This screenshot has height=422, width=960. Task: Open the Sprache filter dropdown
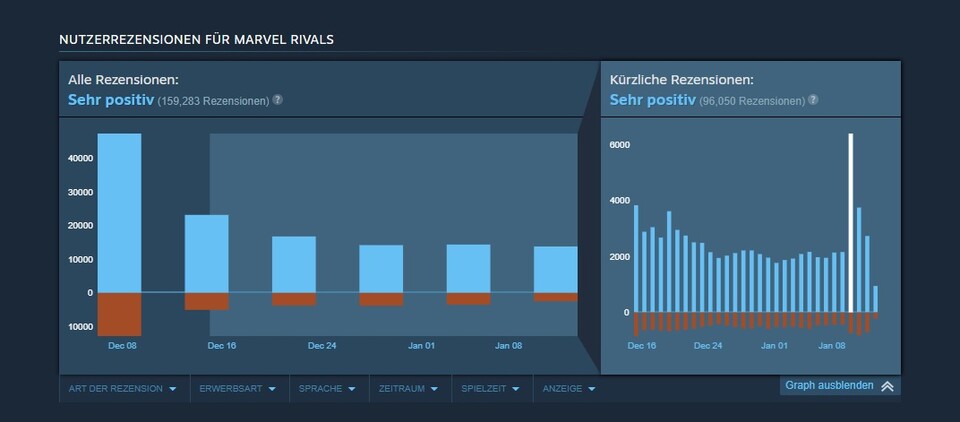(327, 388)
